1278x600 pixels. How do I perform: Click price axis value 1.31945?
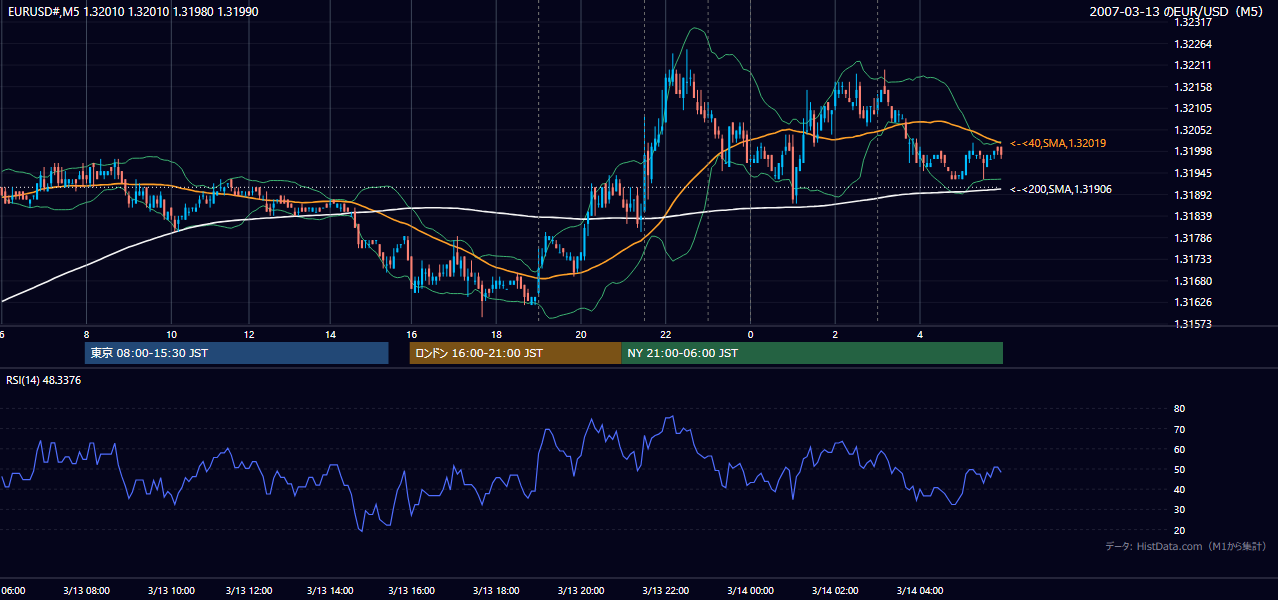[x=1195, y=173]
